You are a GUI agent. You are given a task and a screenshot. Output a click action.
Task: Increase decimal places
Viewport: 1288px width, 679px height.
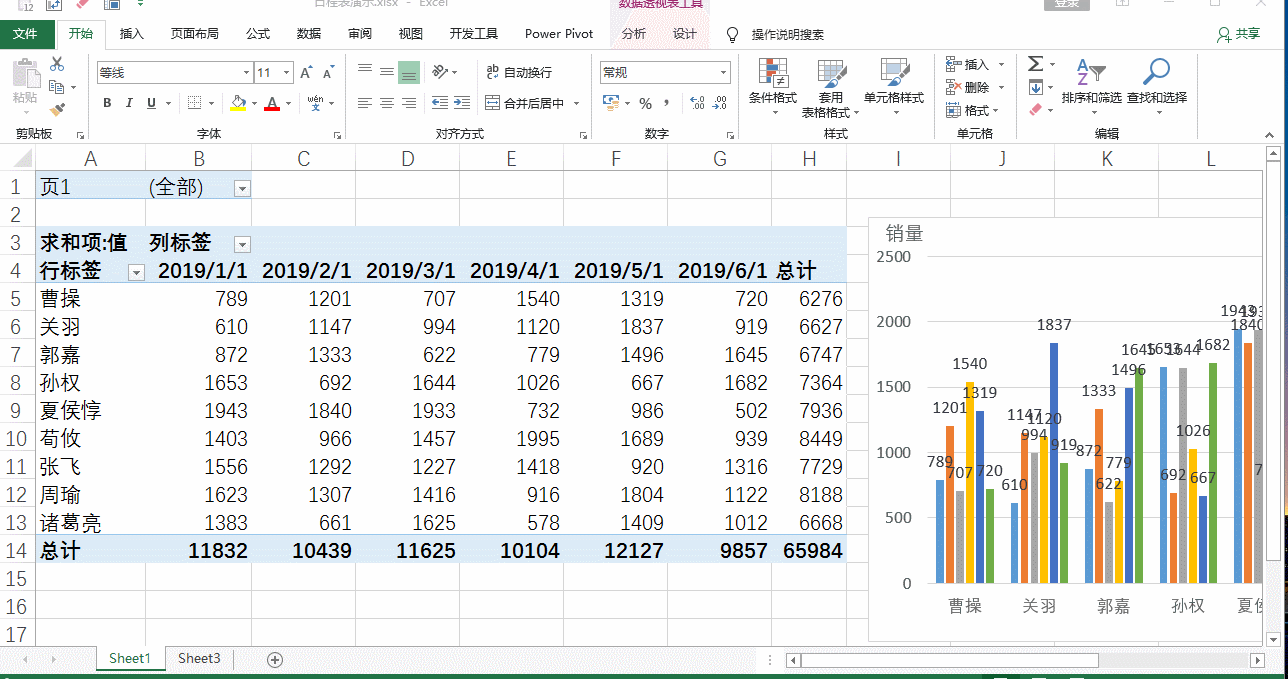[x=697, y=103]
